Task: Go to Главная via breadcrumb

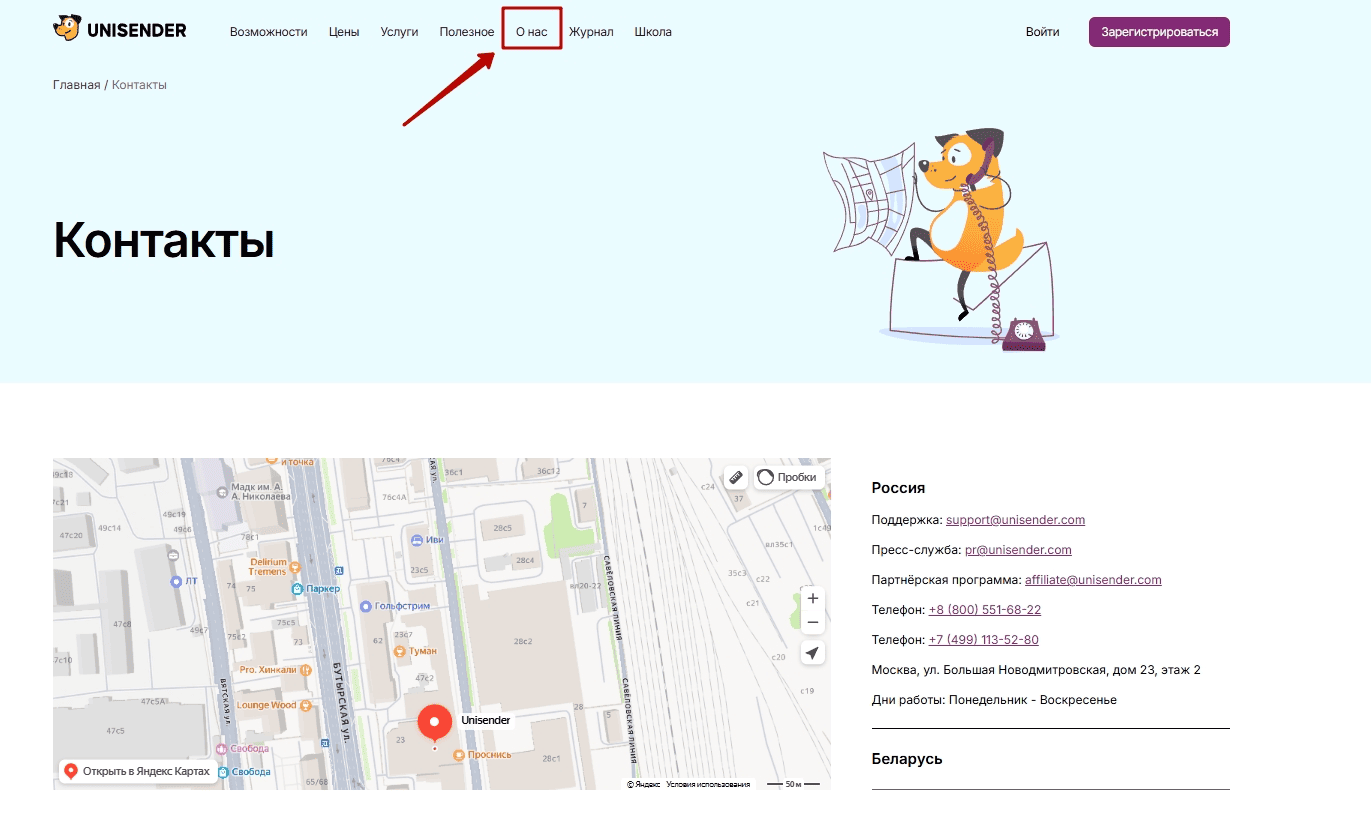Action: pyautogui.click(x=77, y=85)
